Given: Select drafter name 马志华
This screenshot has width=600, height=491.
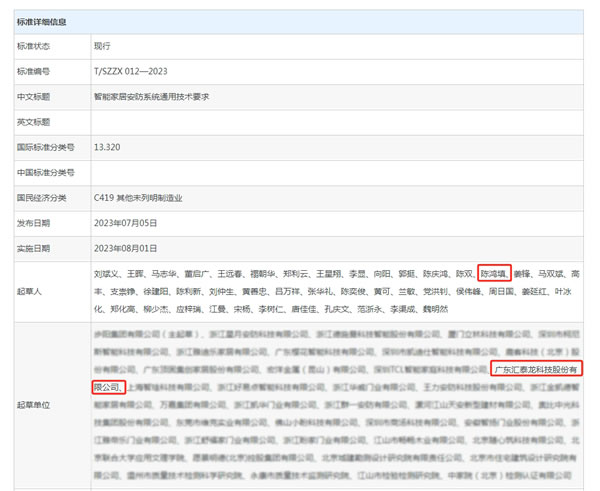Looking at the screenshot, I should pyautogui.click(x=164, y=274).
